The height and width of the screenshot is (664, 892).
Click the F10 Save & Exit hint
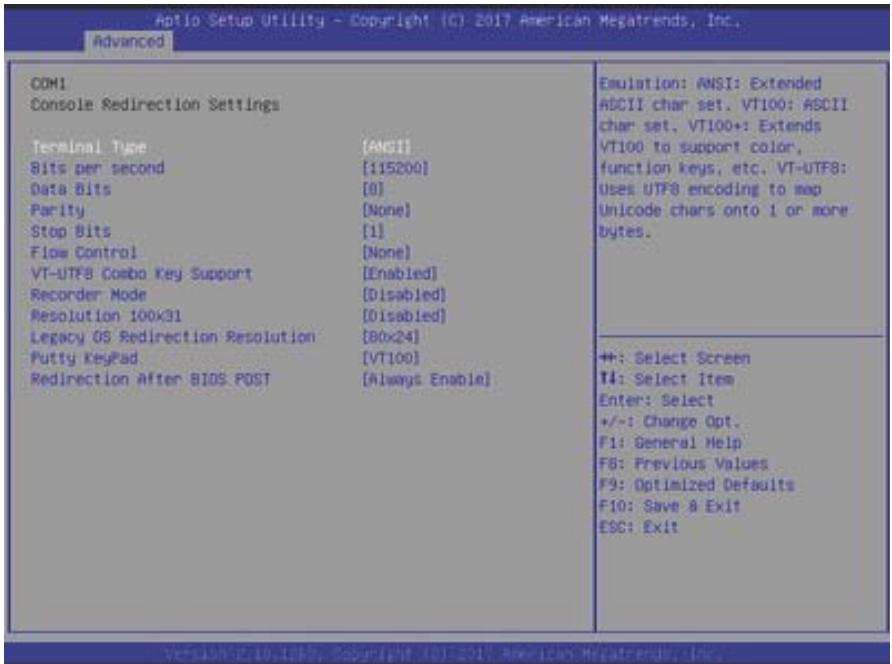click(x=670, y=506)
